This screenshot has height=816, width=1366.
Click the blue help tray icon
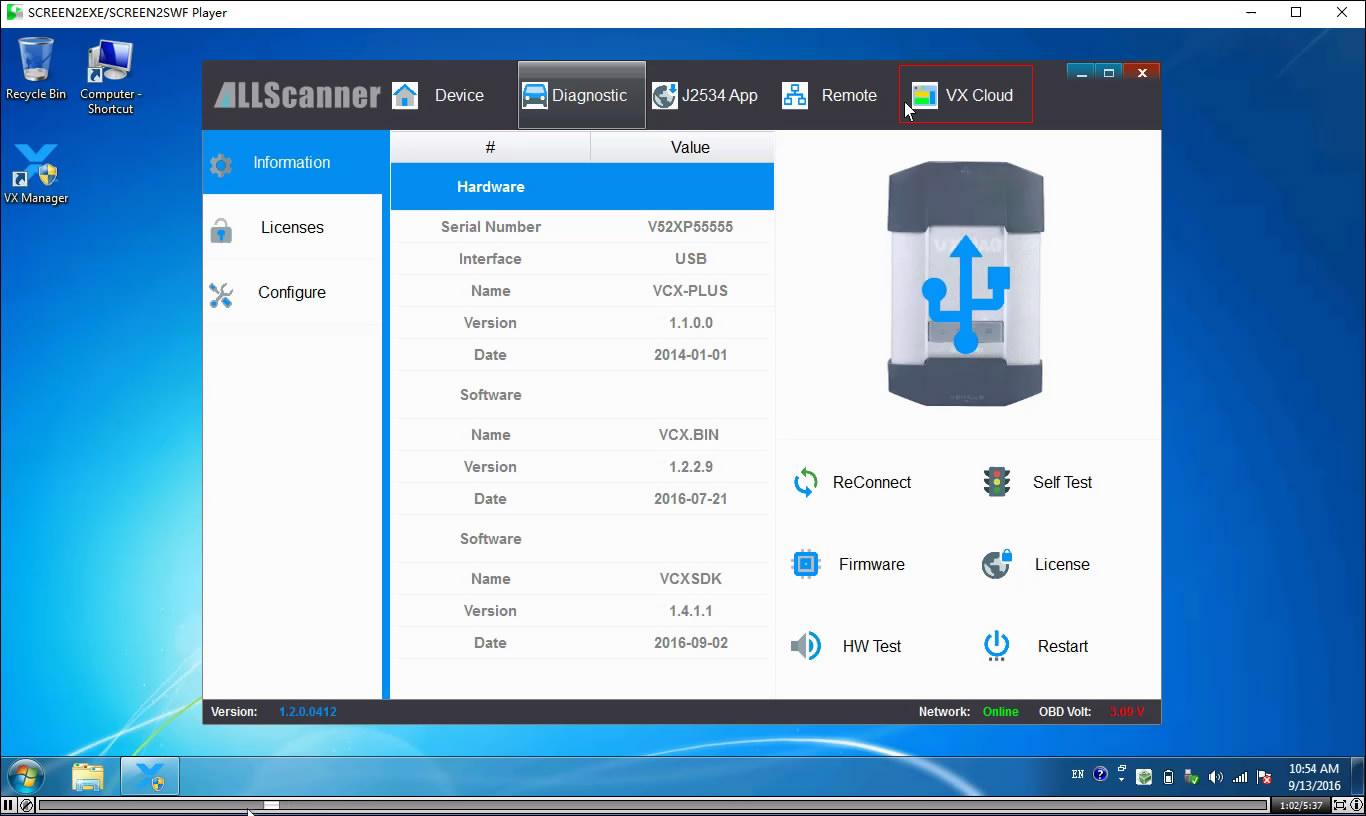pyautogui.click(x=1101, y=774)
